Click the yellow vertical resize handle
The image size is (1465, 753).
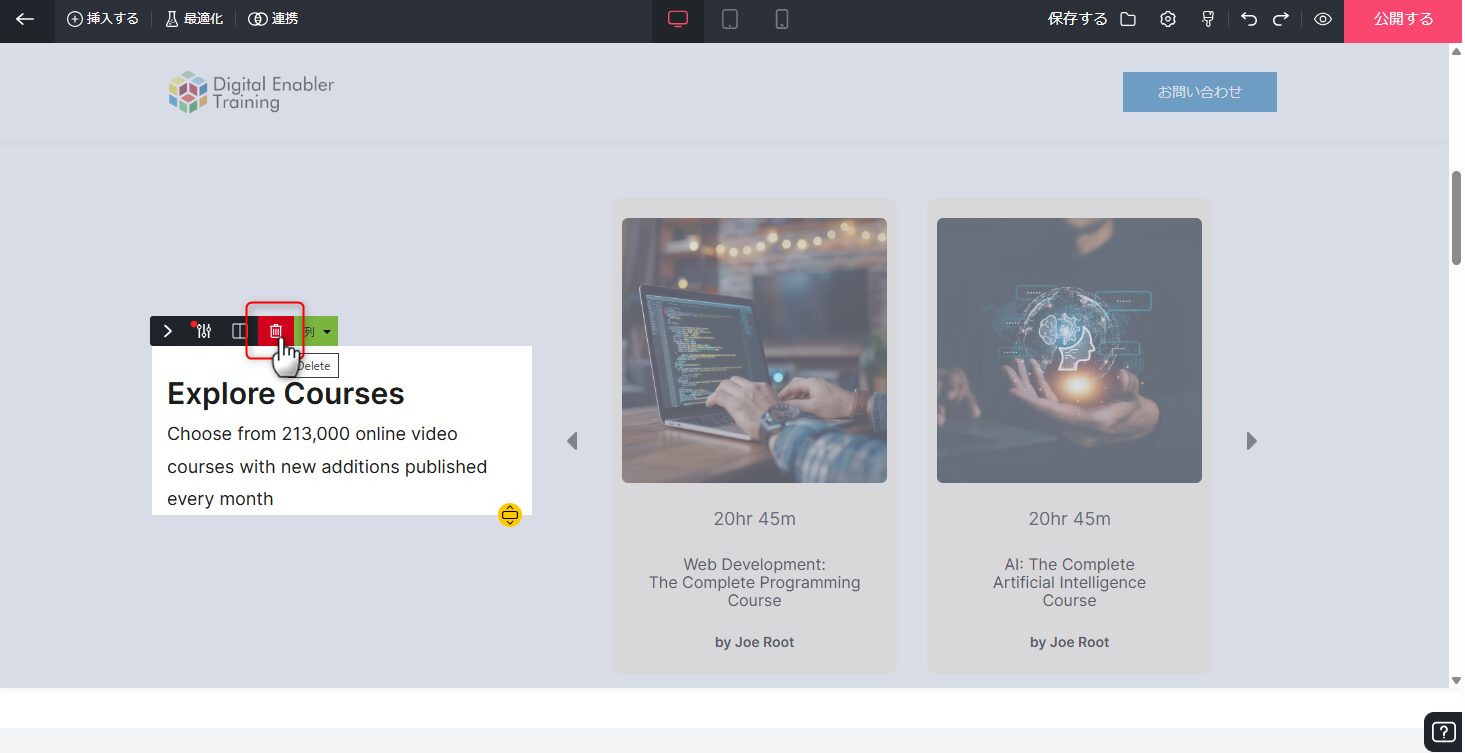pyautogui.click(x=510, y=515)
